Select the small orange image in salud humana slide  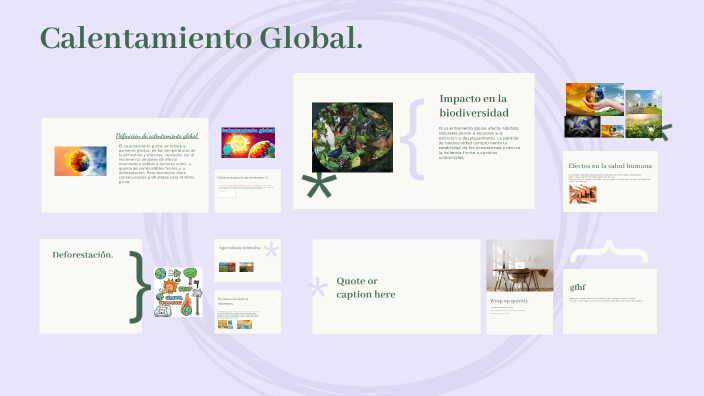coord(583,194)
